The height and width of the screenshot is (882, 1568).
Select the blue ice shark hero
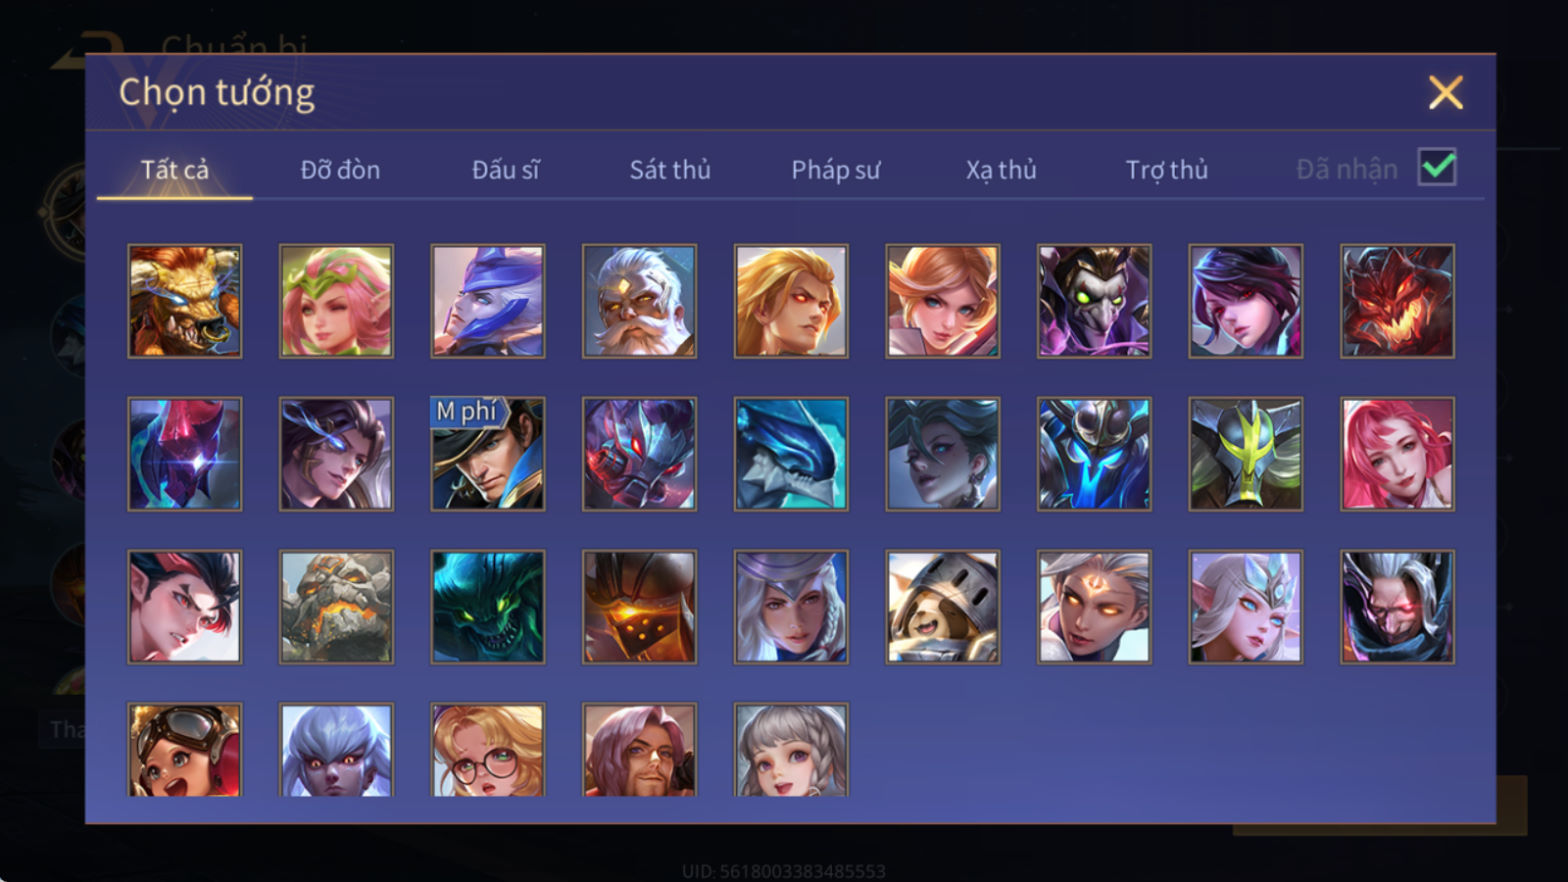point(791,454)
